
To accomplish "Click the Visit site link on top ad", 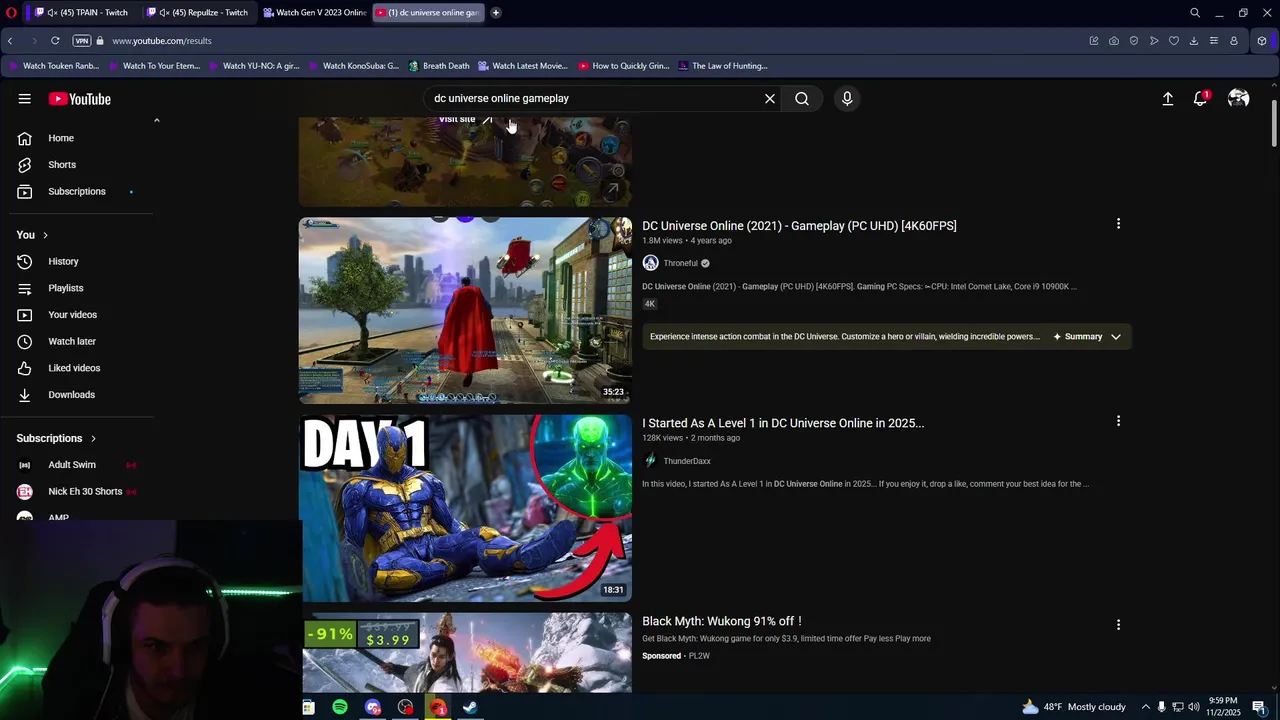I will click(465, 119).
